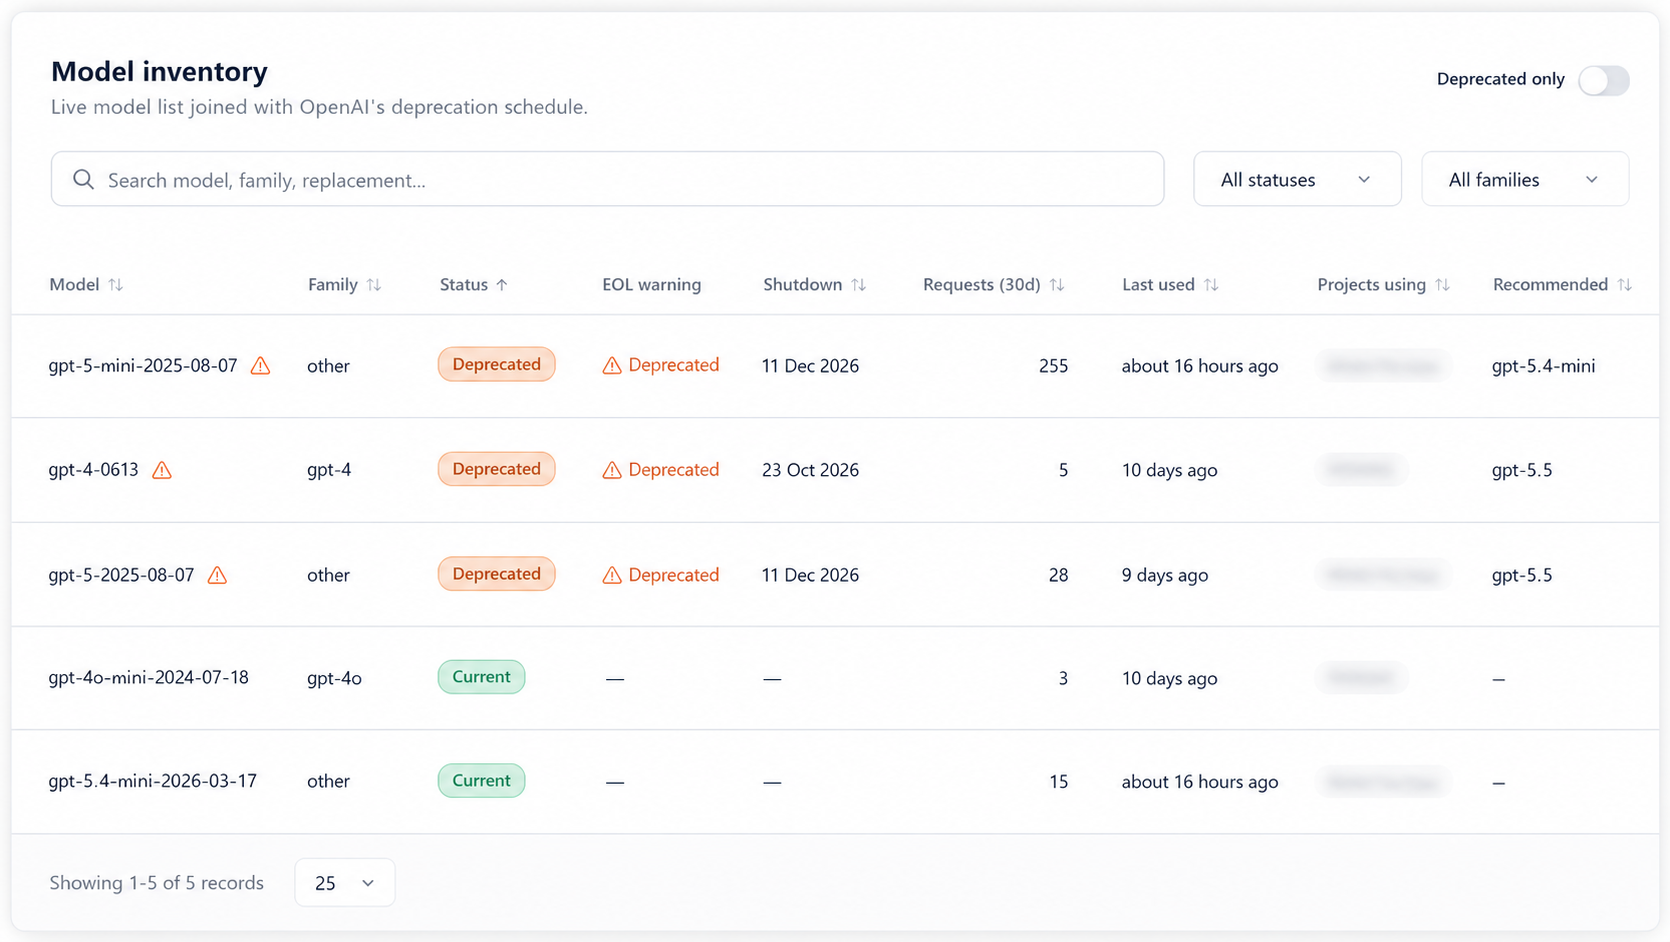Click Deprecated badge in gpt-4-0613 row
The width and height of the screenshot is (1670, 942).
(x=496, y=469)
